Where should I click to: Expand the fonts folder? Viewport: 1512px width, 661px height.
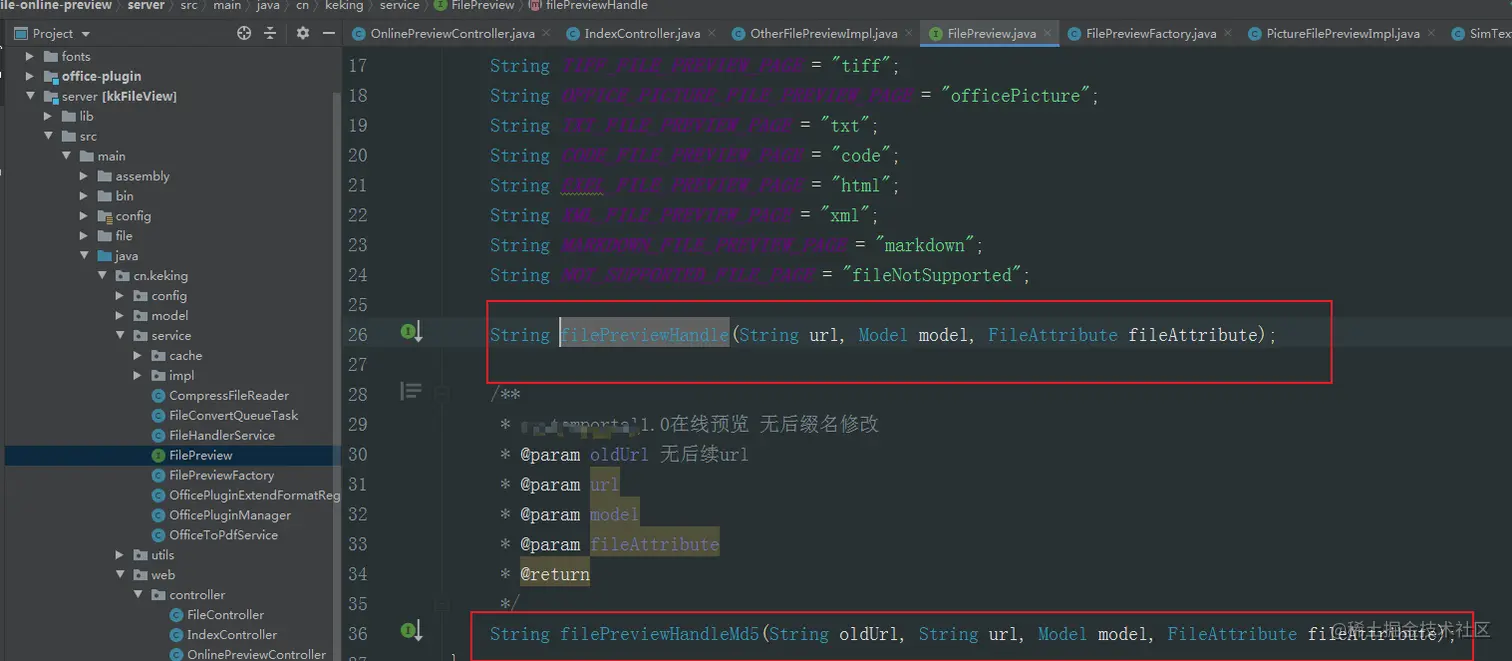click(x=29, y=56)
